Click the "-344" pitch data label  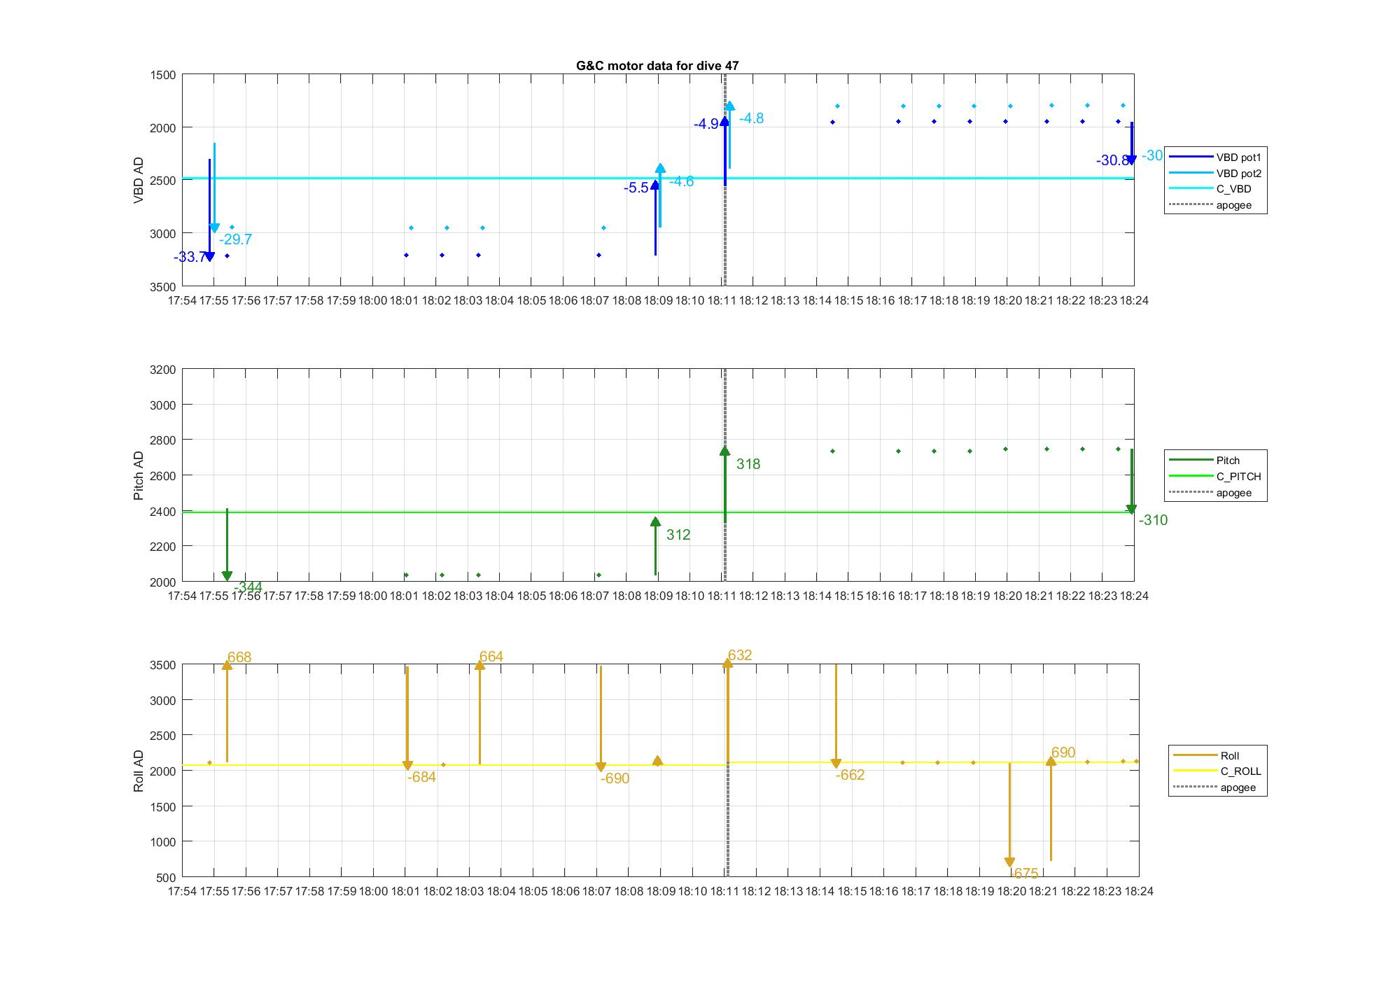[x=249, y=587]
